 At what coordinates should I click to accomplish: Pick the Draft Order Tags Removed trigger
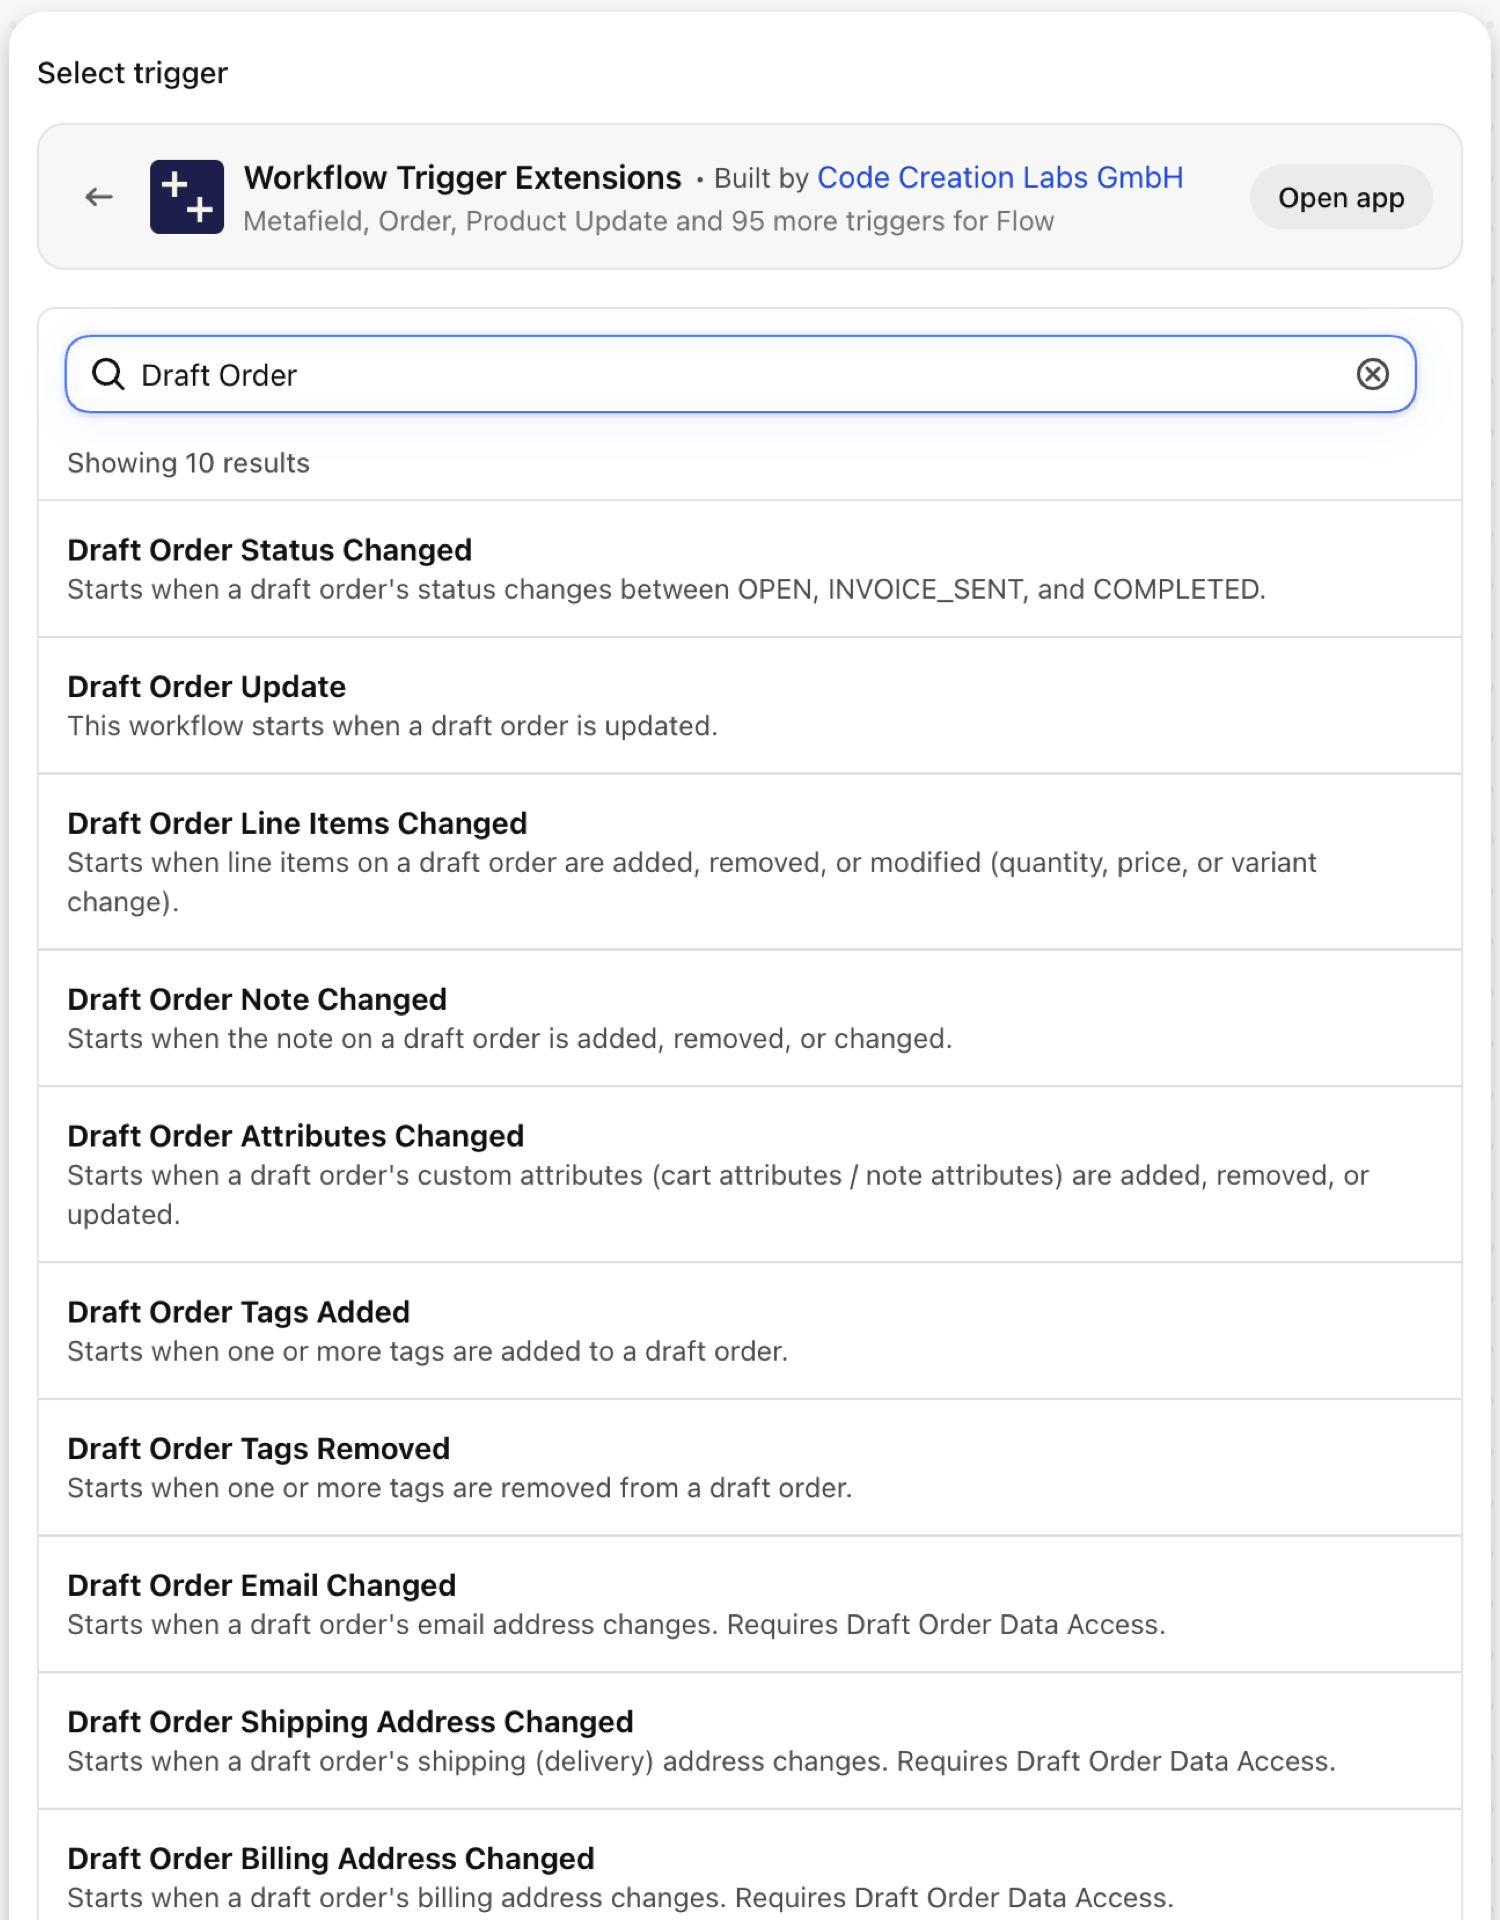point(750,1468)
